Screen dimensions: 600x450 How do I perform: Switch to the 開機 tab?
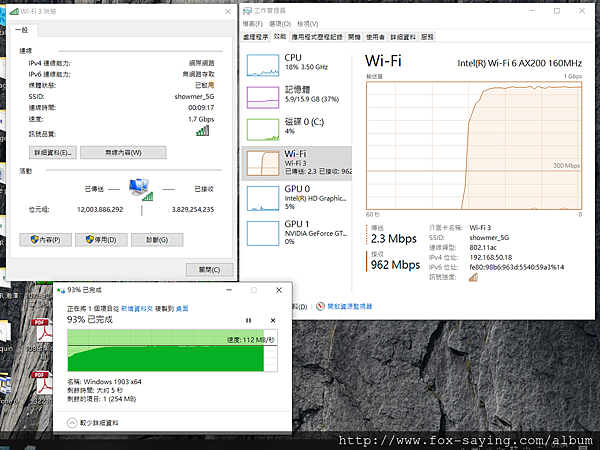[x=354, y=37]
